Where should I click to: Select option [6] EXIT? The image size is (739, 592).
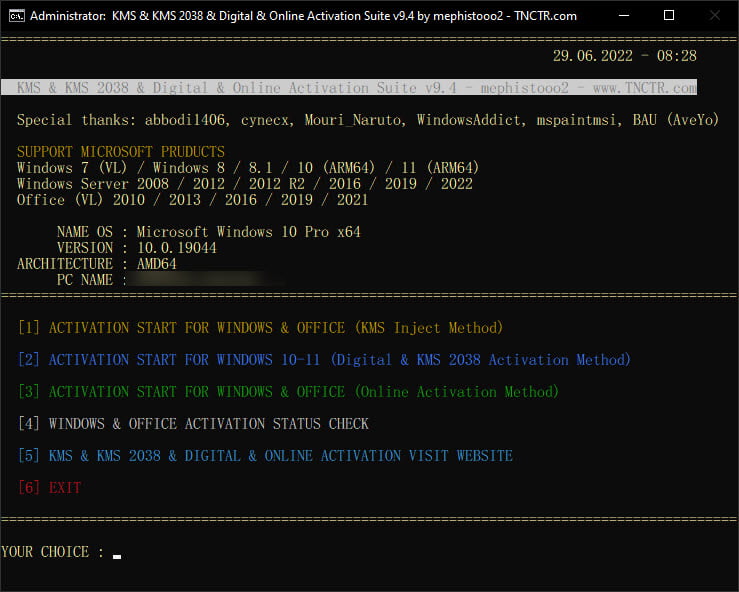(49, 487)
